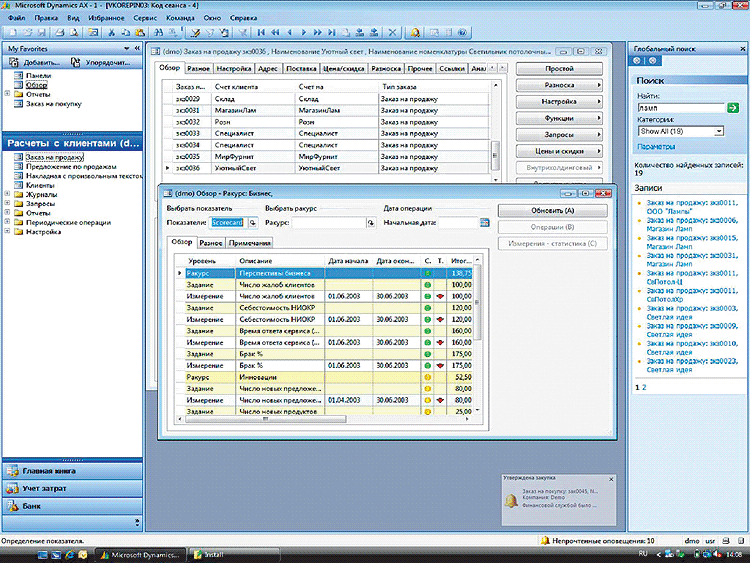Switch to Адрес tab in order window
Viewport: 750px width, 563px height.
tap(268, 68)
